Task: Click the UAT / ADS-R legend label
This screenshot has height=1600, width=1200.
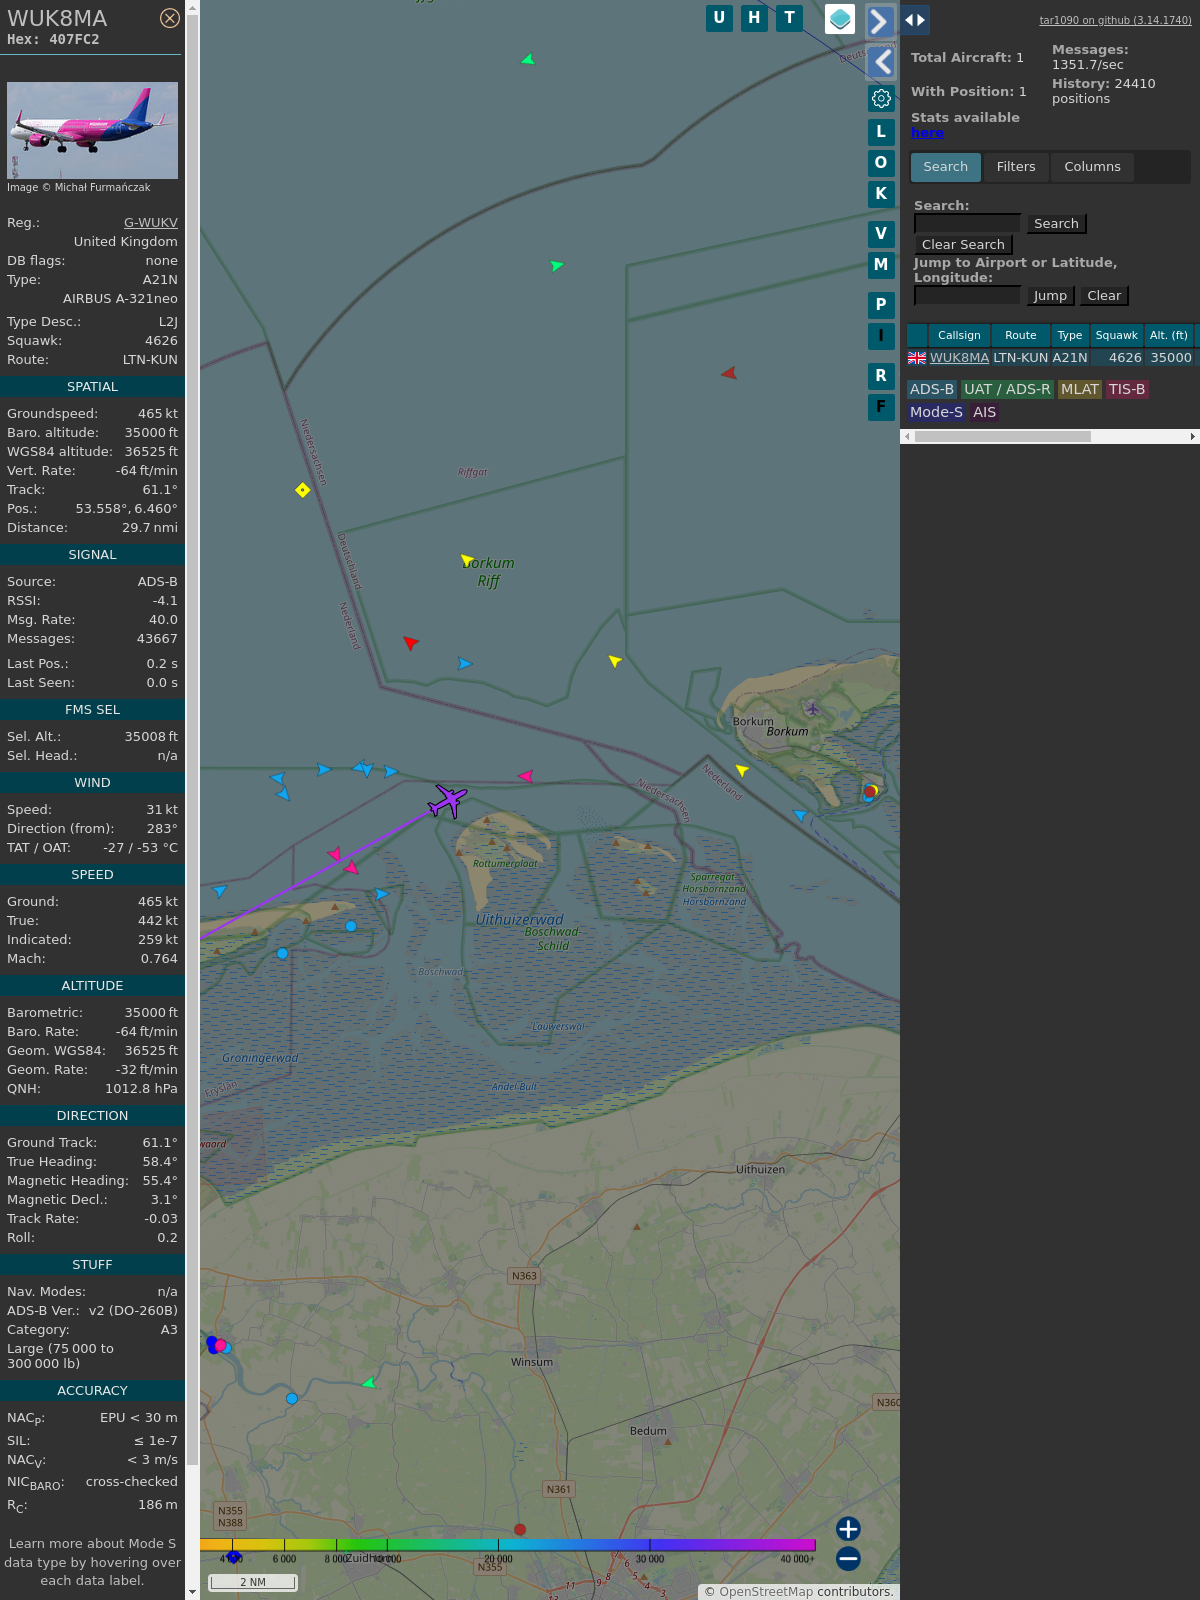Action: coord(1007,390)
